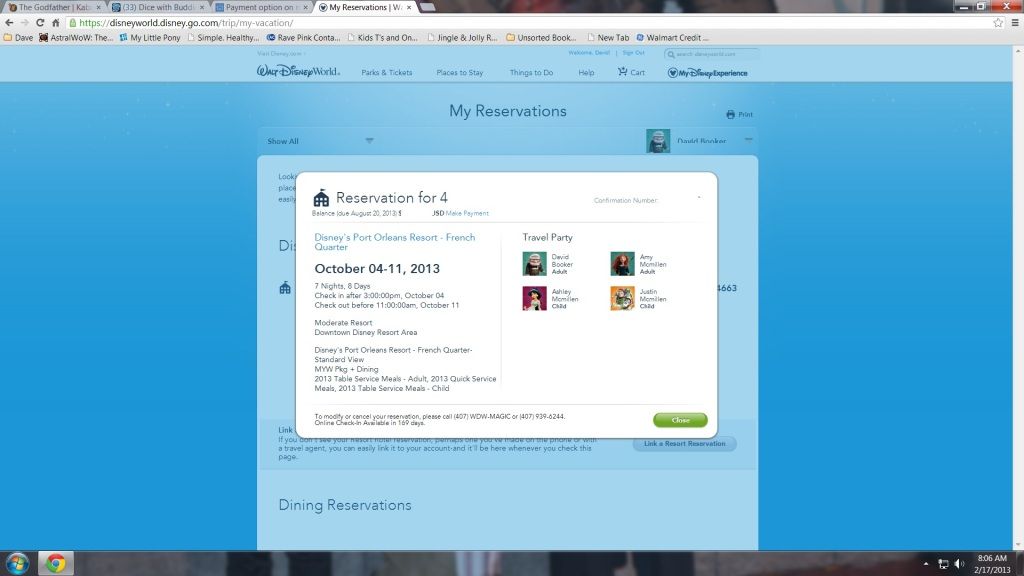
Task: Switch to the Payment option tab
Action: tap(261, 7)
